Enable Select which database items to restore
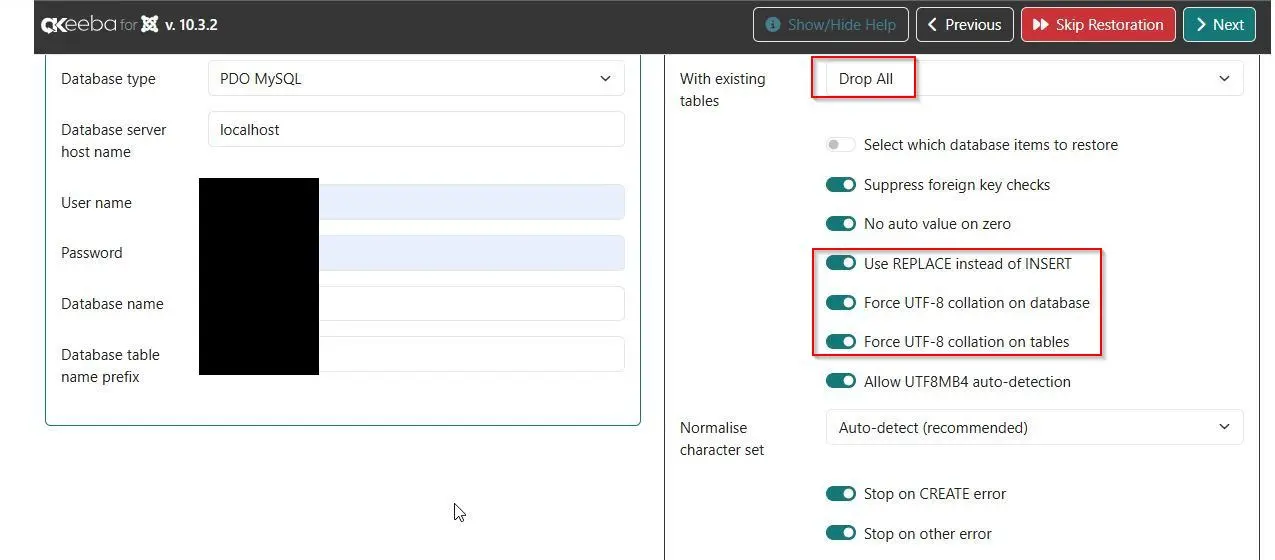The height and width of the screenshot is (560, 1275). (x=841, y=145)
